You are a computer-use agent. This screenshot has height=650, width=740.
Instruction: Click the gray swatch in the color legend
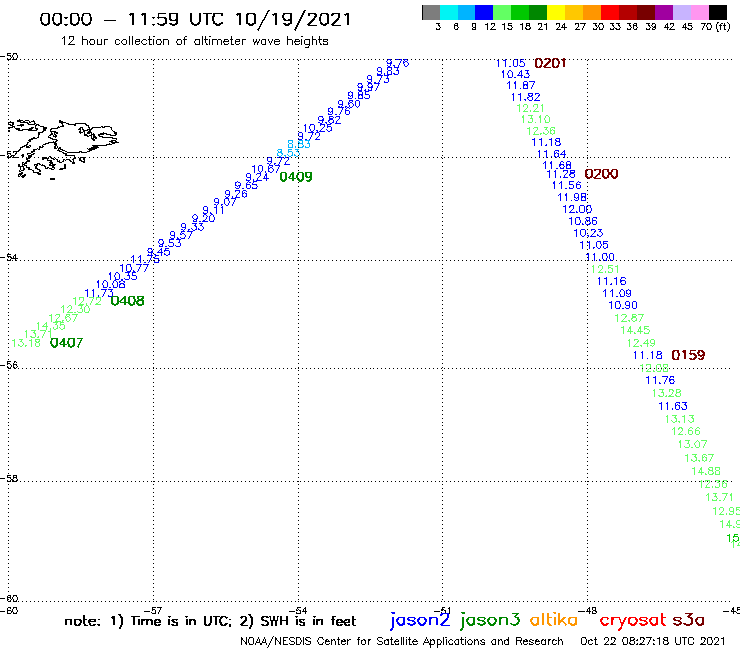point(431,12)
